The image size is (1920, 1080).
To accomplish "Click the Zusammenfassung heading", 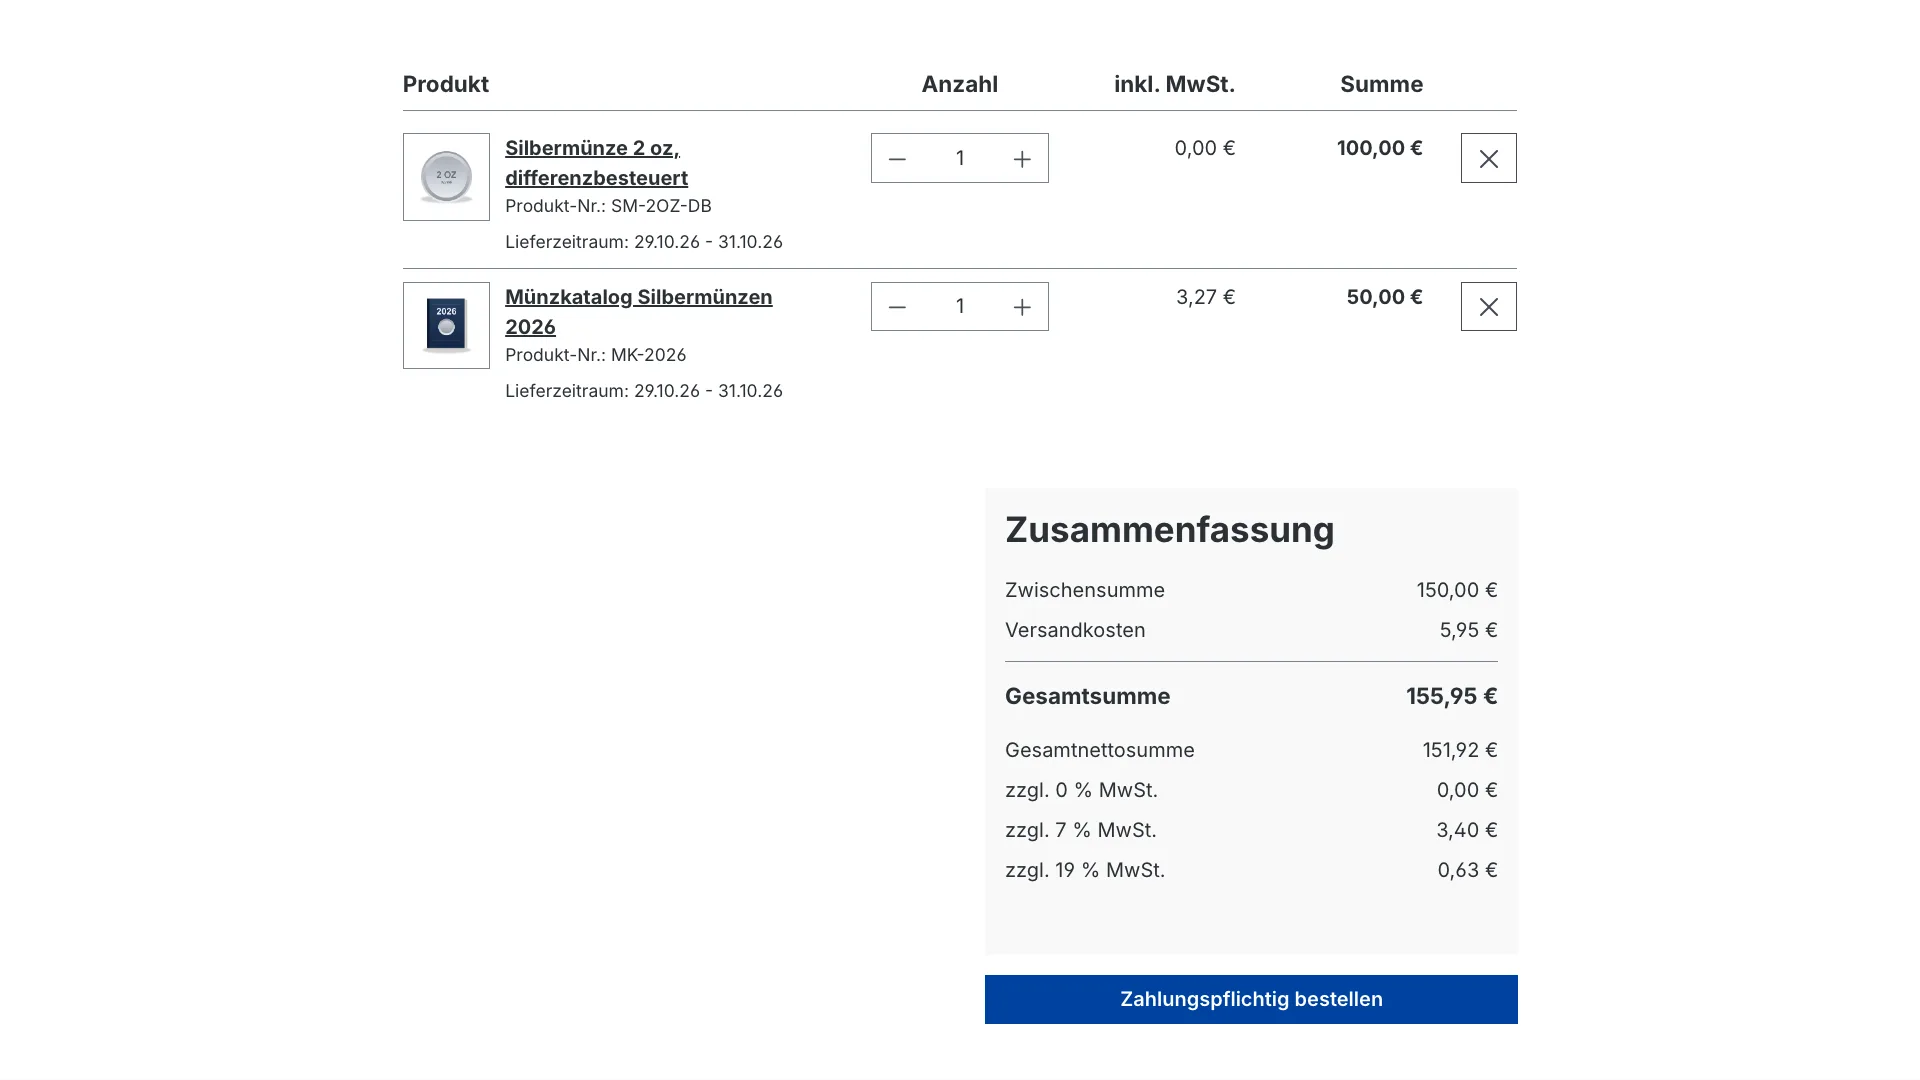I will pyautogui.click(x=1169, y=530).
